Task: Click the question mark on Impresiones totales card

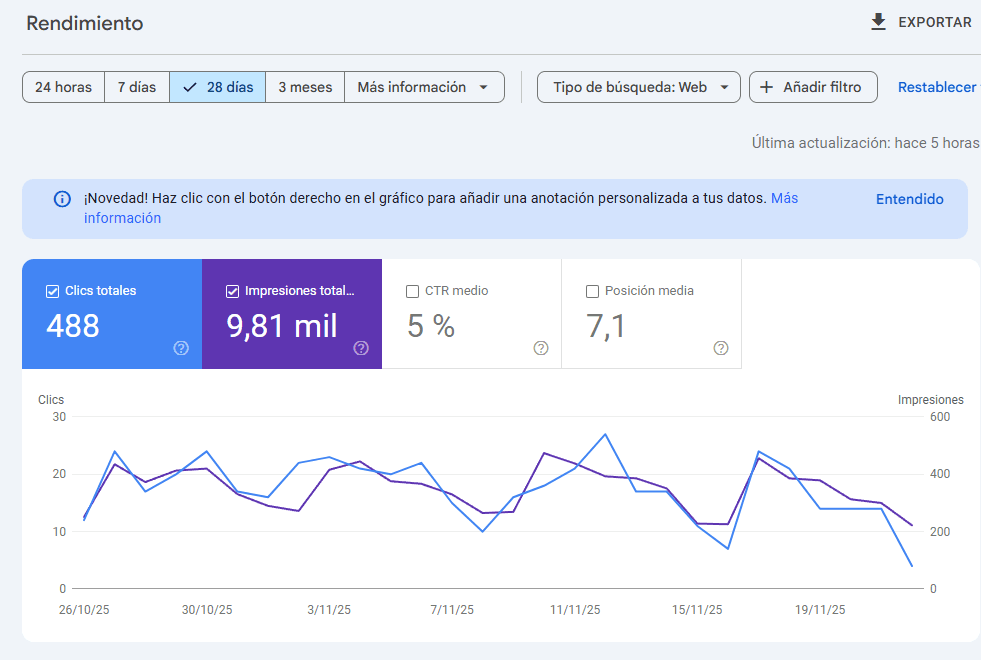Action: [361, 349]
